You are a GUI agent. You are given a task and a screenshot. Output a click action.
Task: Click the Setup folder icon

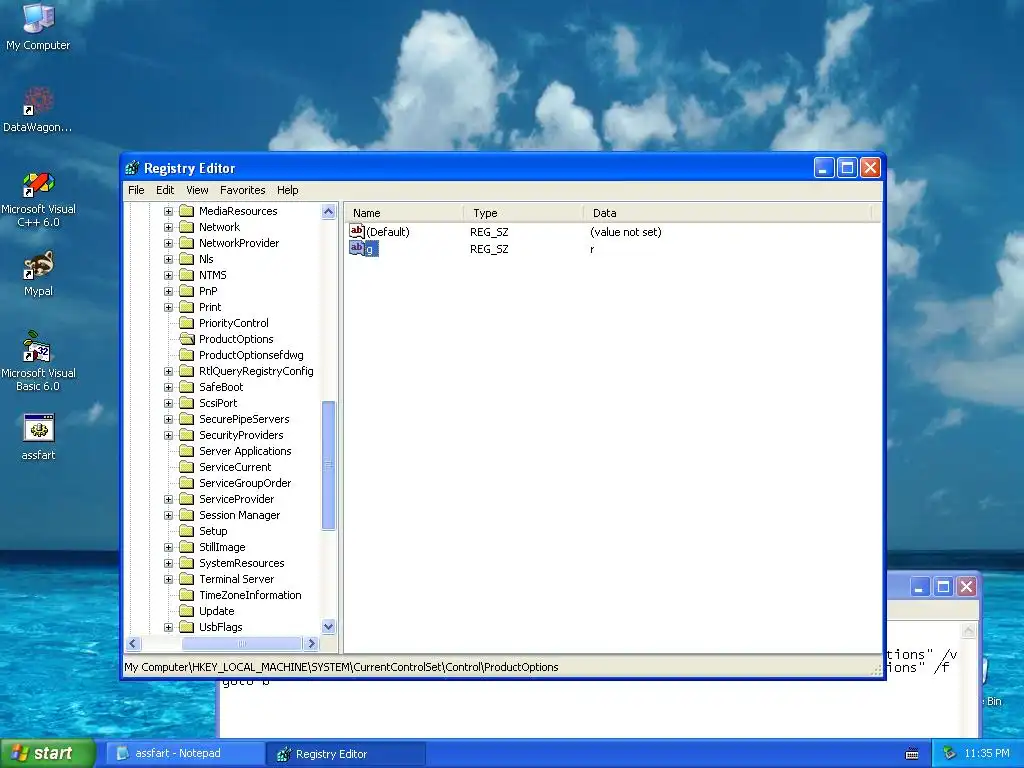[x=187, y=530]
